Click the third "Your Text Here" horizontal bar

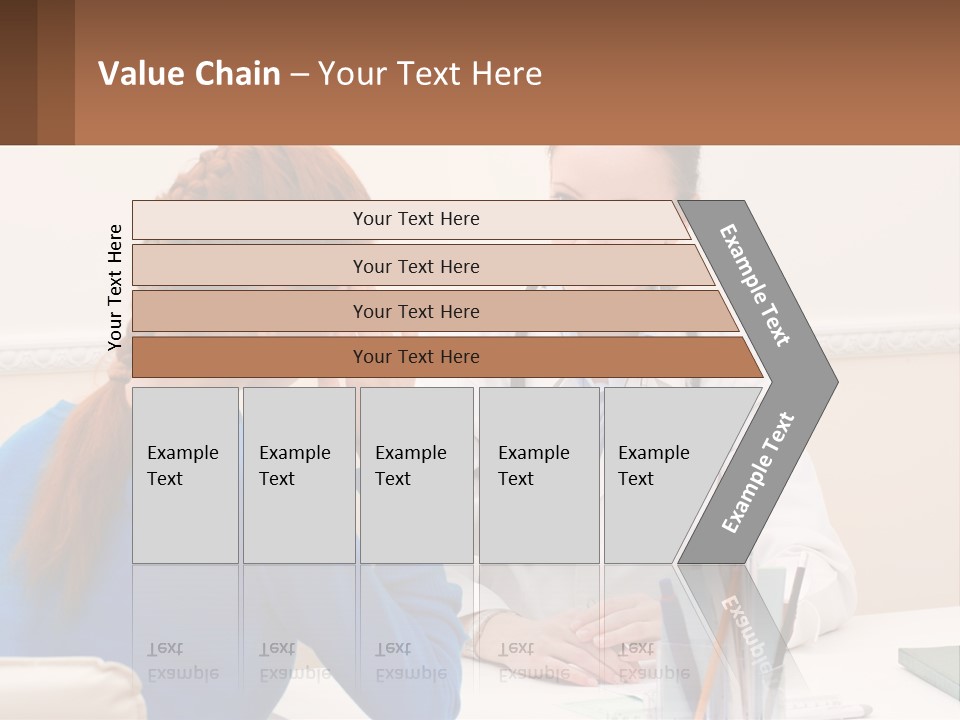pos(416,311)
